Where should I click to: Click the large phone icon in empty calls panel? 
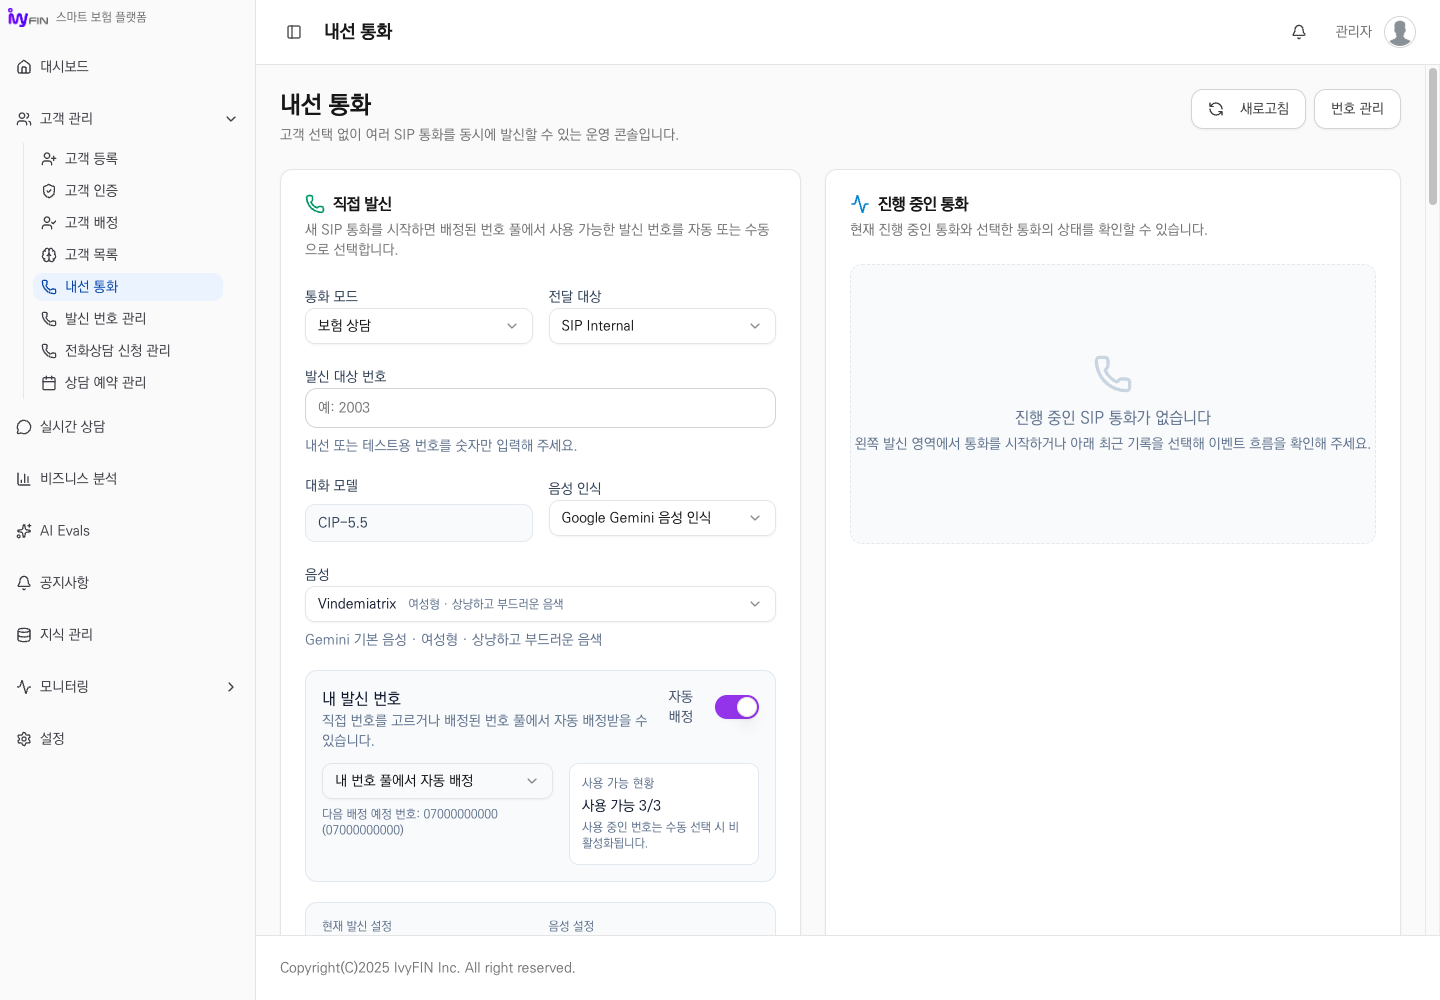pos(1113,374)
